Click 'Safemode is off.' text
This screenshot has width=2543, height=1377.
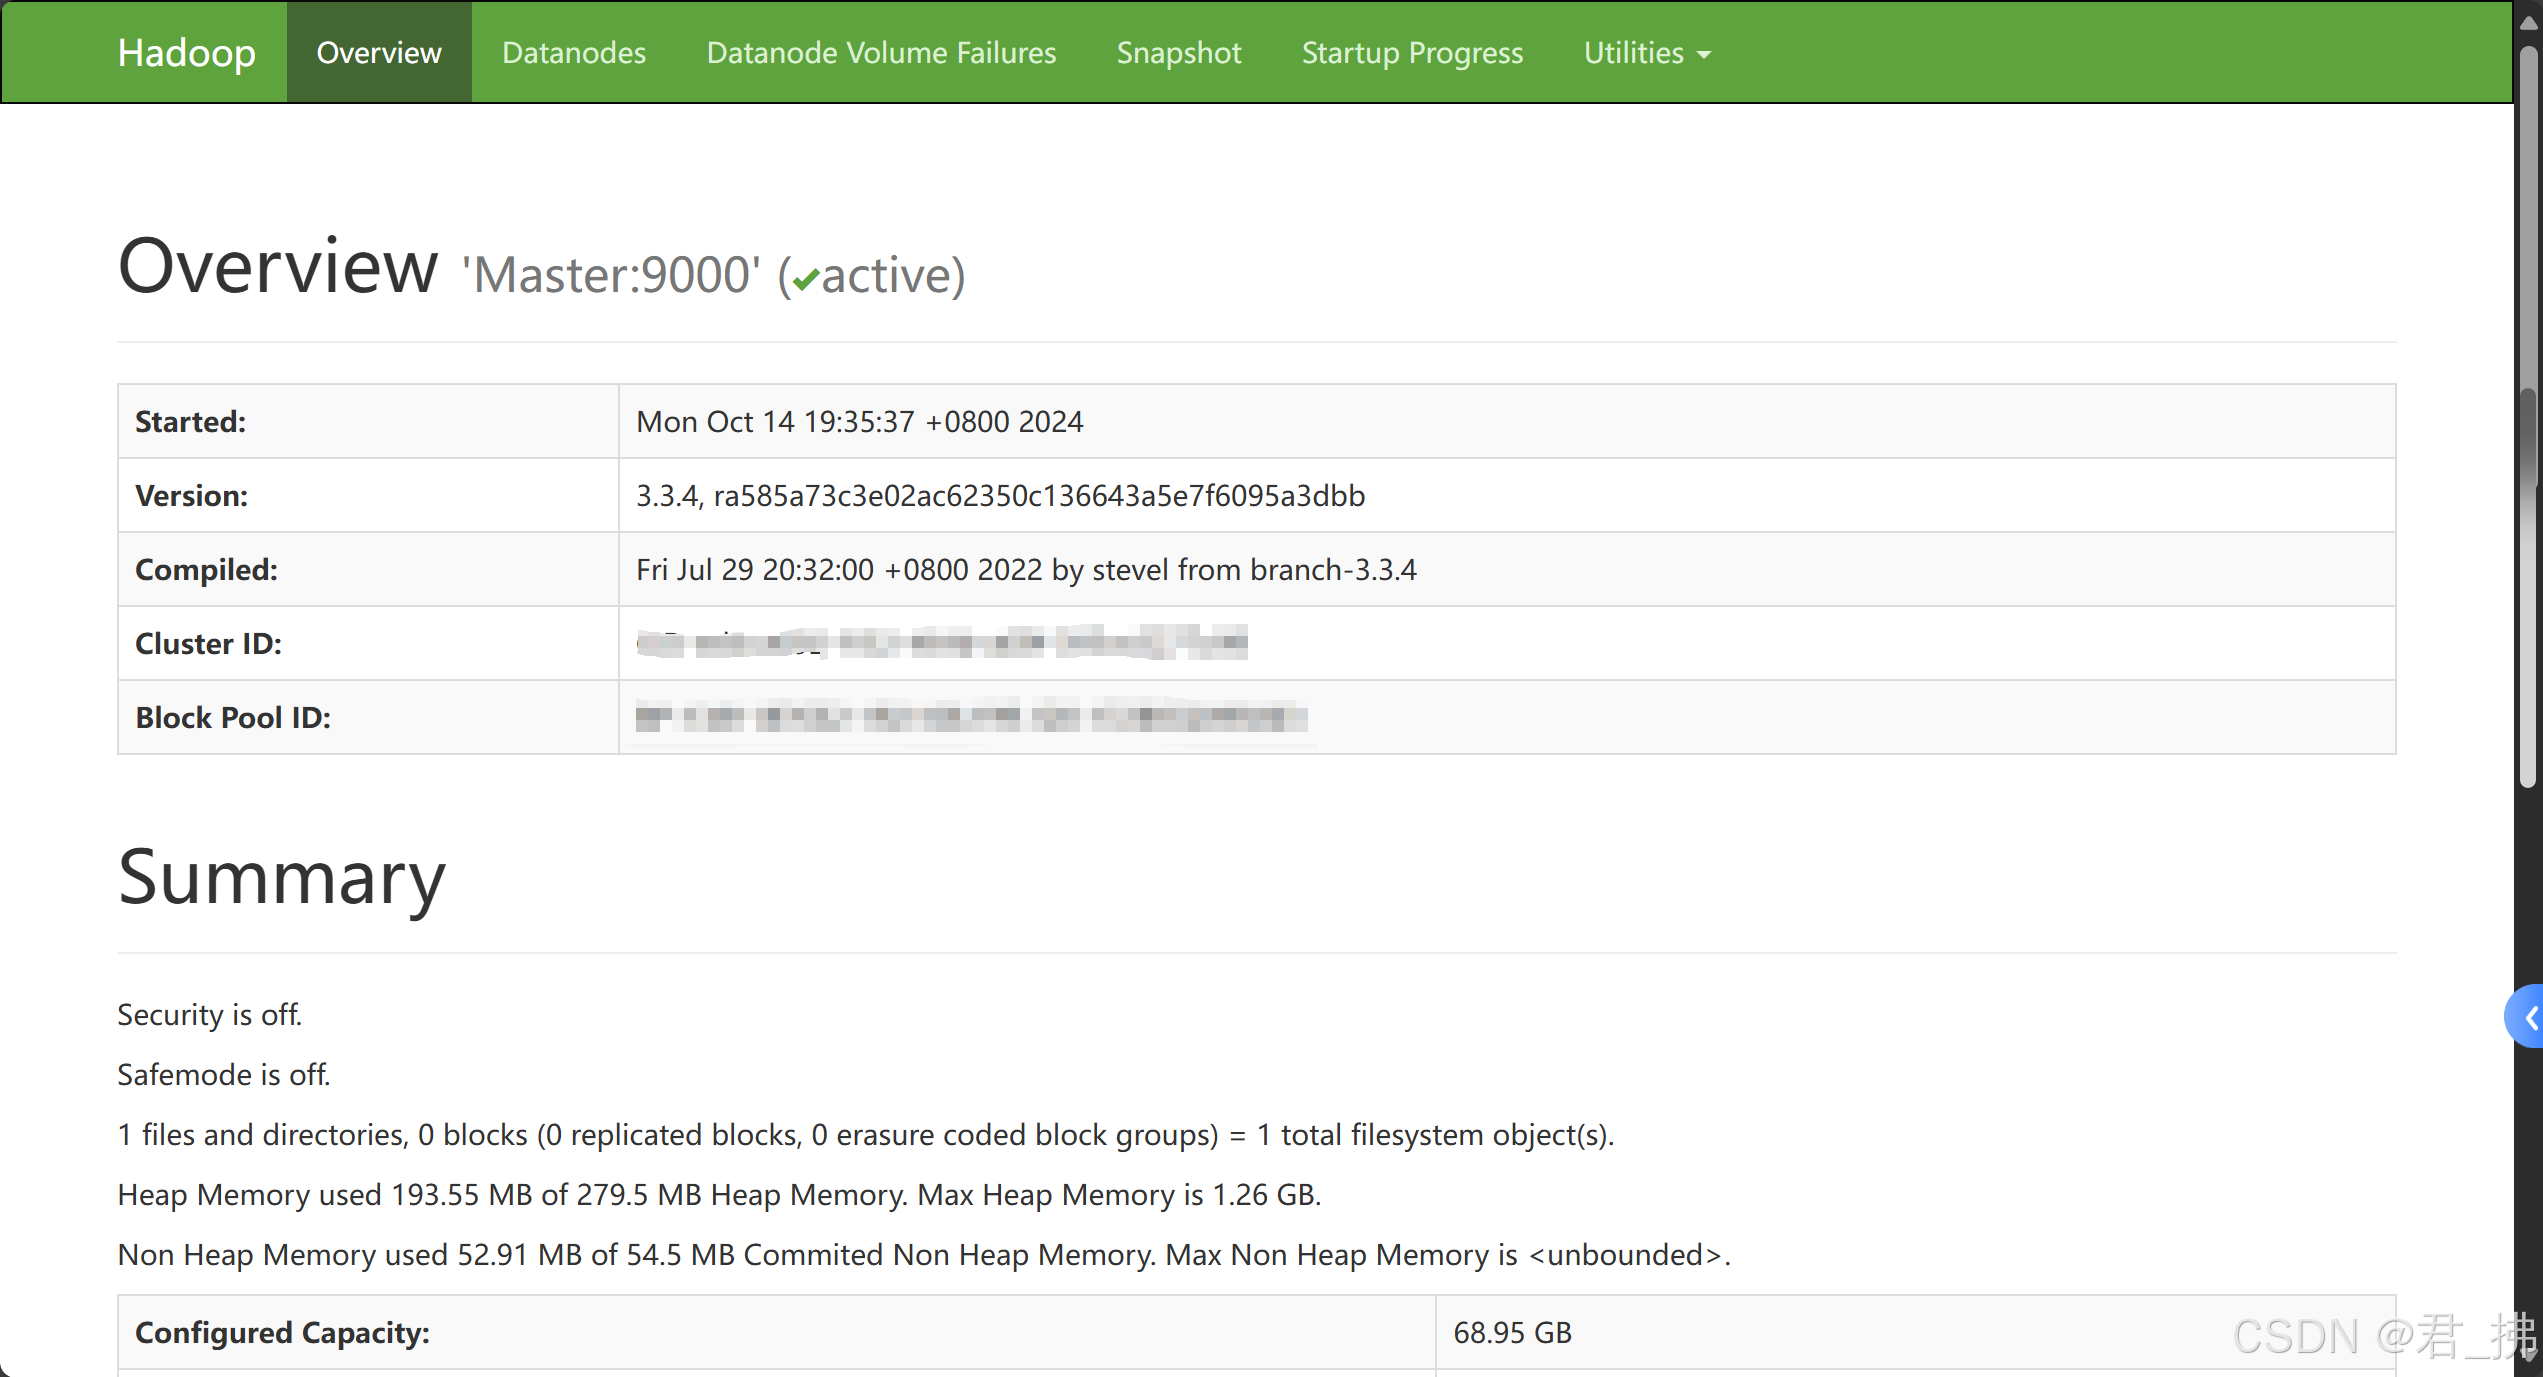(224, 1075)
